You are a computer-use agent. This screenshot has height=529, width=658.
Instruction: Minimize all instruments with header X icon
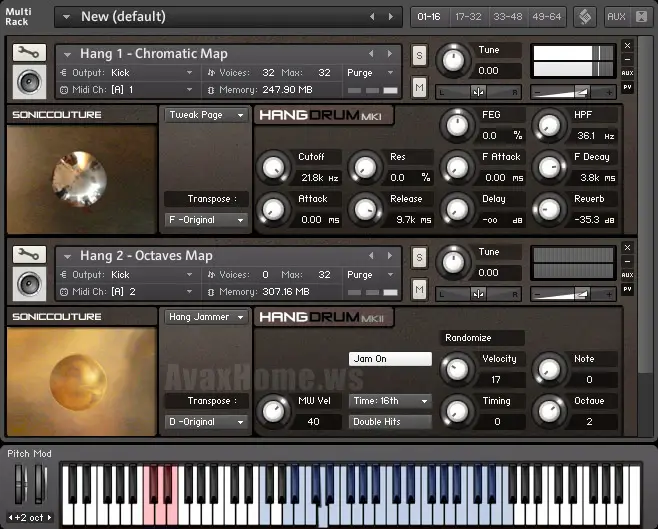coord(641,17)
